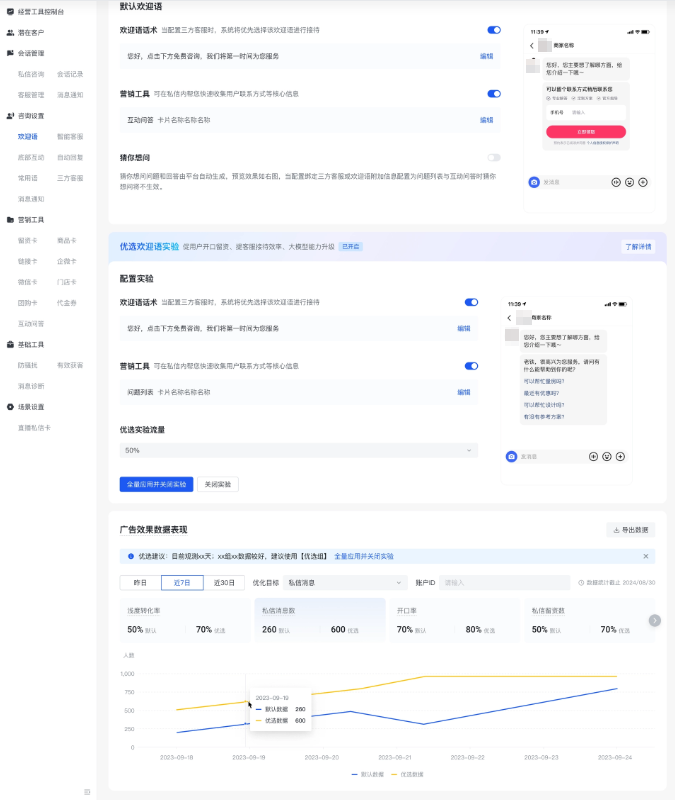The width and height of the screenshot is (675, 800).
Task: Tap voice icon in experiment preview
Action: 593,457
